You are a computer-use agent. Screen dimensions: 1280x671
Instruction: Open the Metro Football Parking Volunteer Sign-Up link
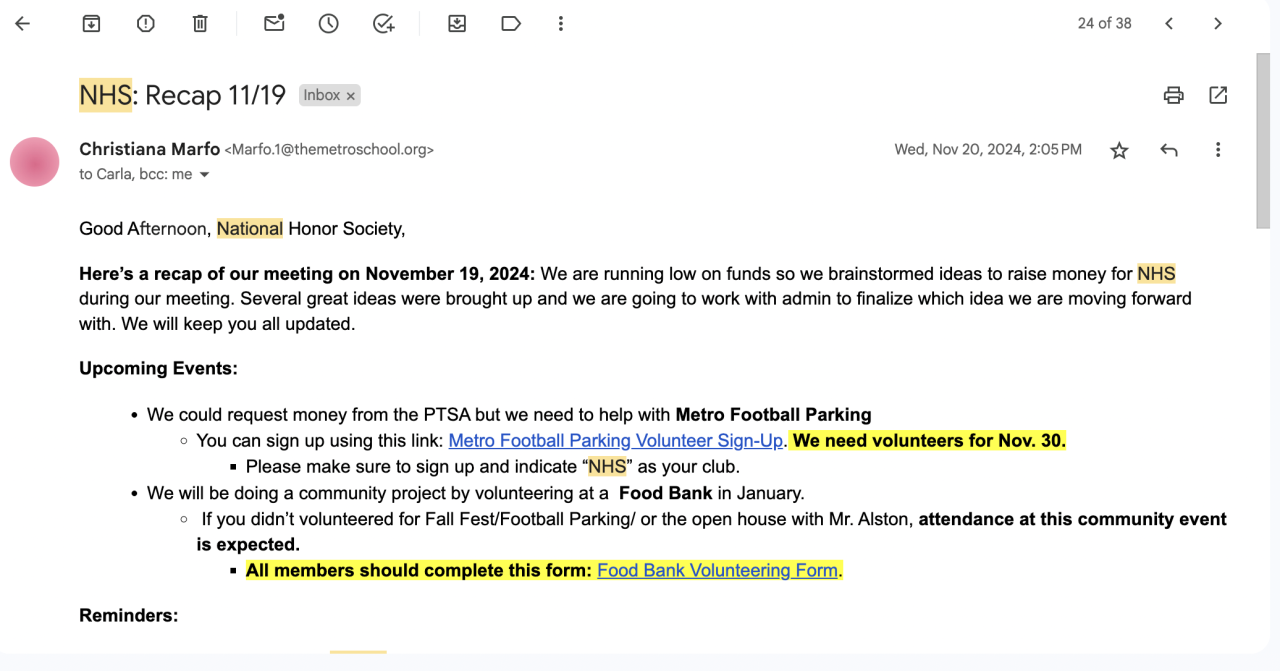point(615,440)
